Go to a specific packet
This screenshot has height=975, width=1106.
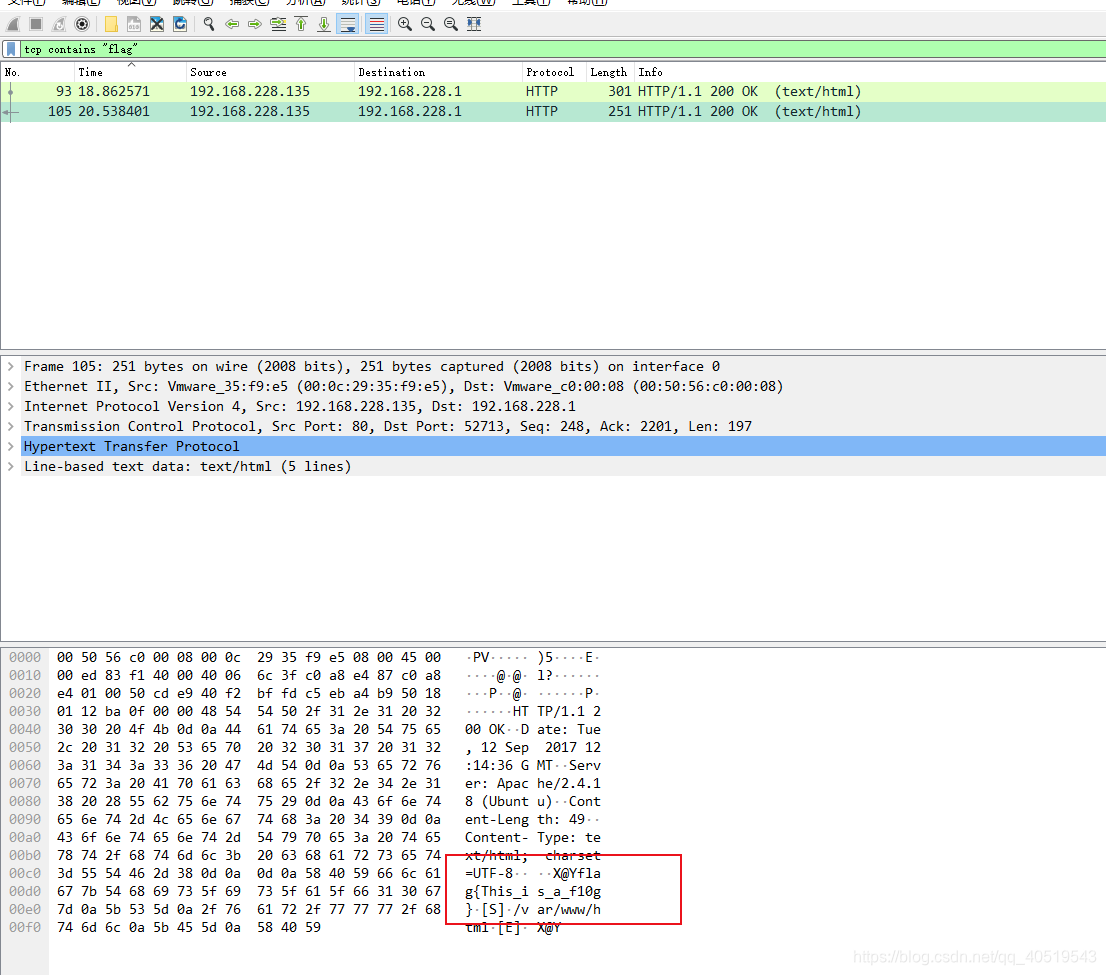pyautogui.click(x=278, y=25)
